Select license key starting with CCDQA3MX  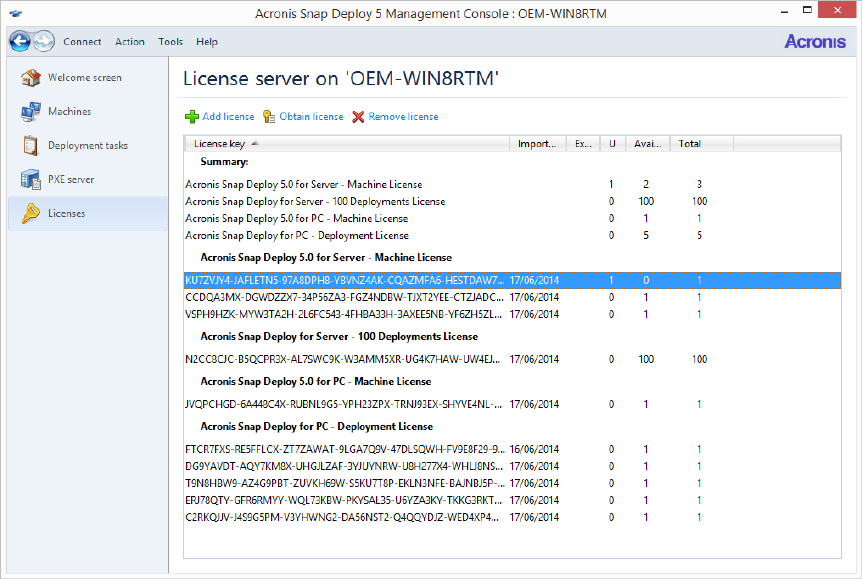coord(344,297)
